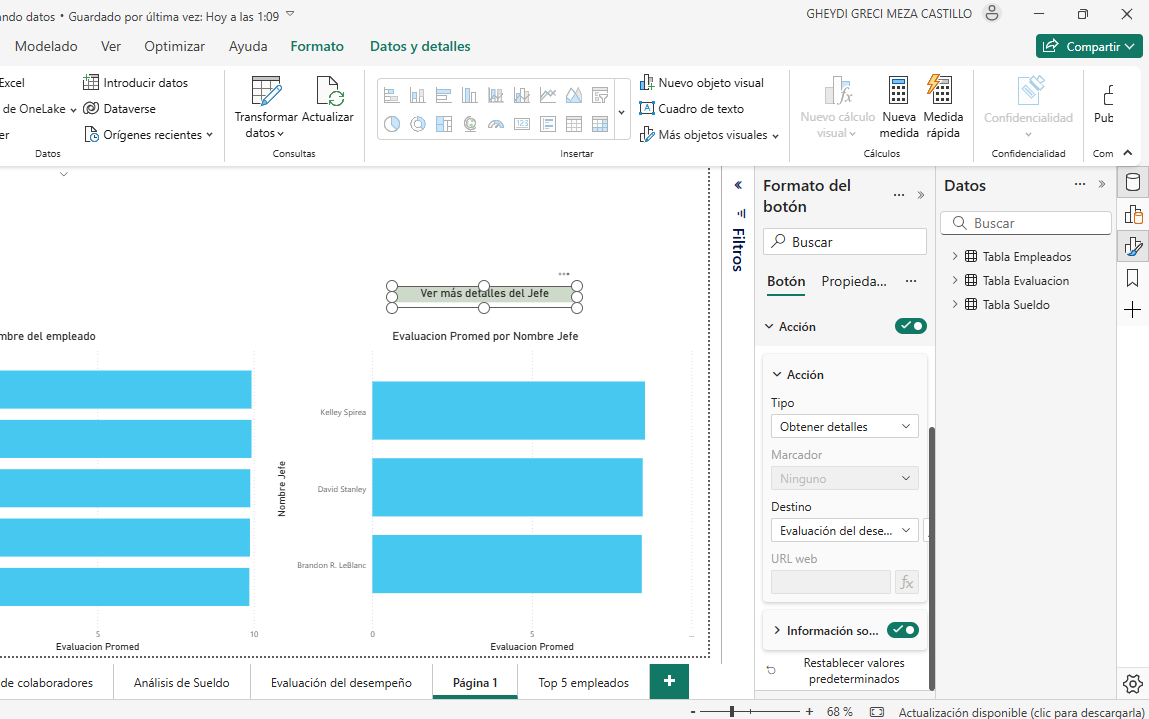The image size is (1149, 719).
Task: Click Restablecer valores predeterminados
Action: click(x=853, y=671)
